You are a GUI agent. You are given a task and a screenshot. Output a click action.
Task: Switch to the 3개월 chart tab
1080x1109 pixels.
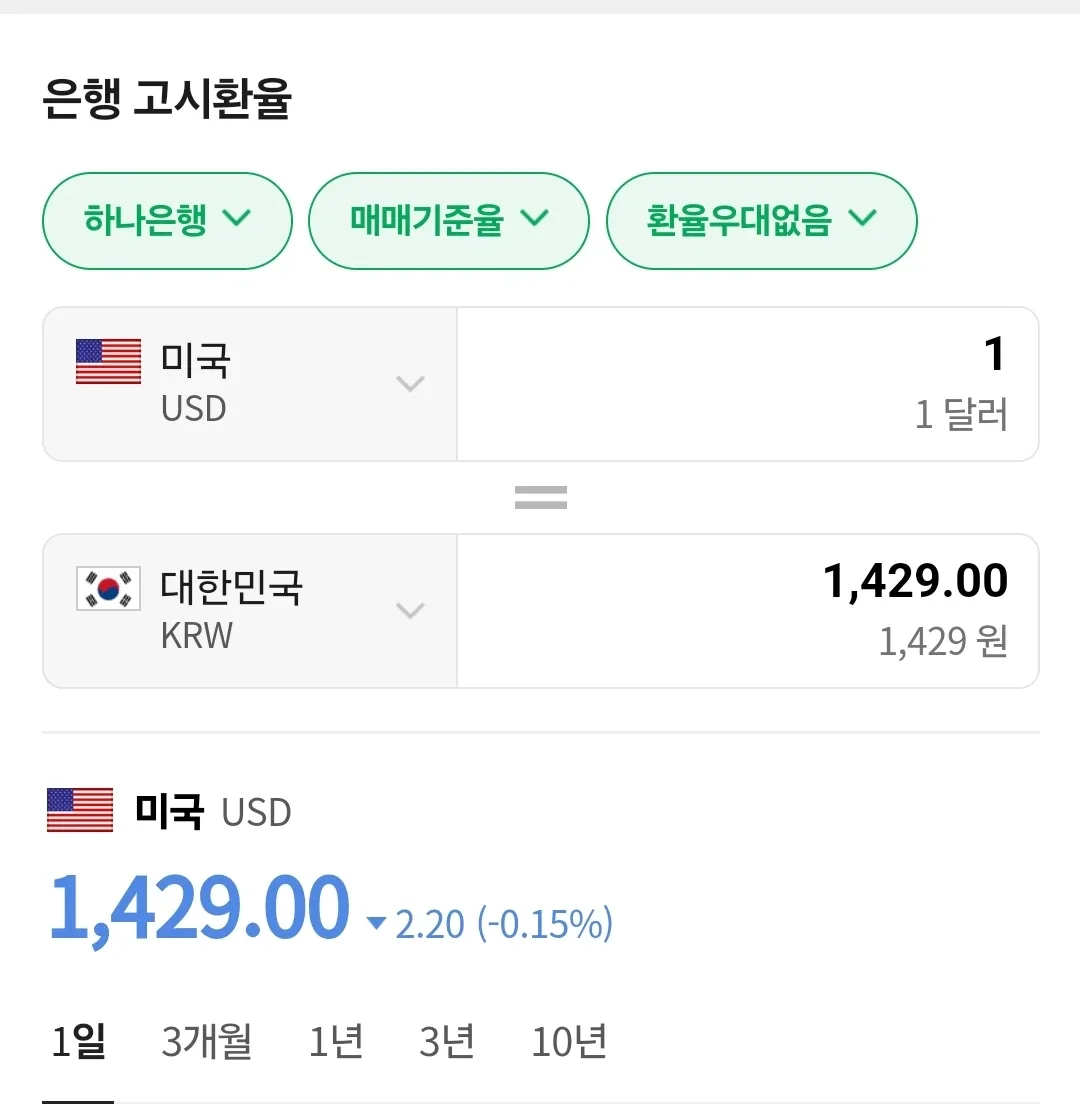[207, 1042]
